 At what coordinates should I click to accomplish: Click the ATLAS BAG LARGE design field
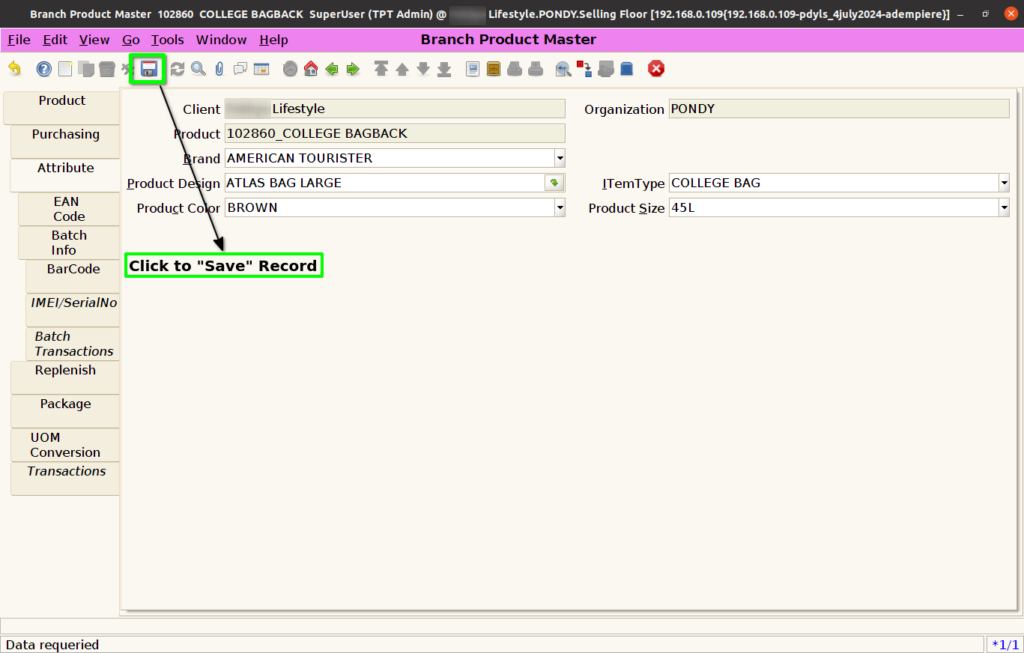coord(385,183)
